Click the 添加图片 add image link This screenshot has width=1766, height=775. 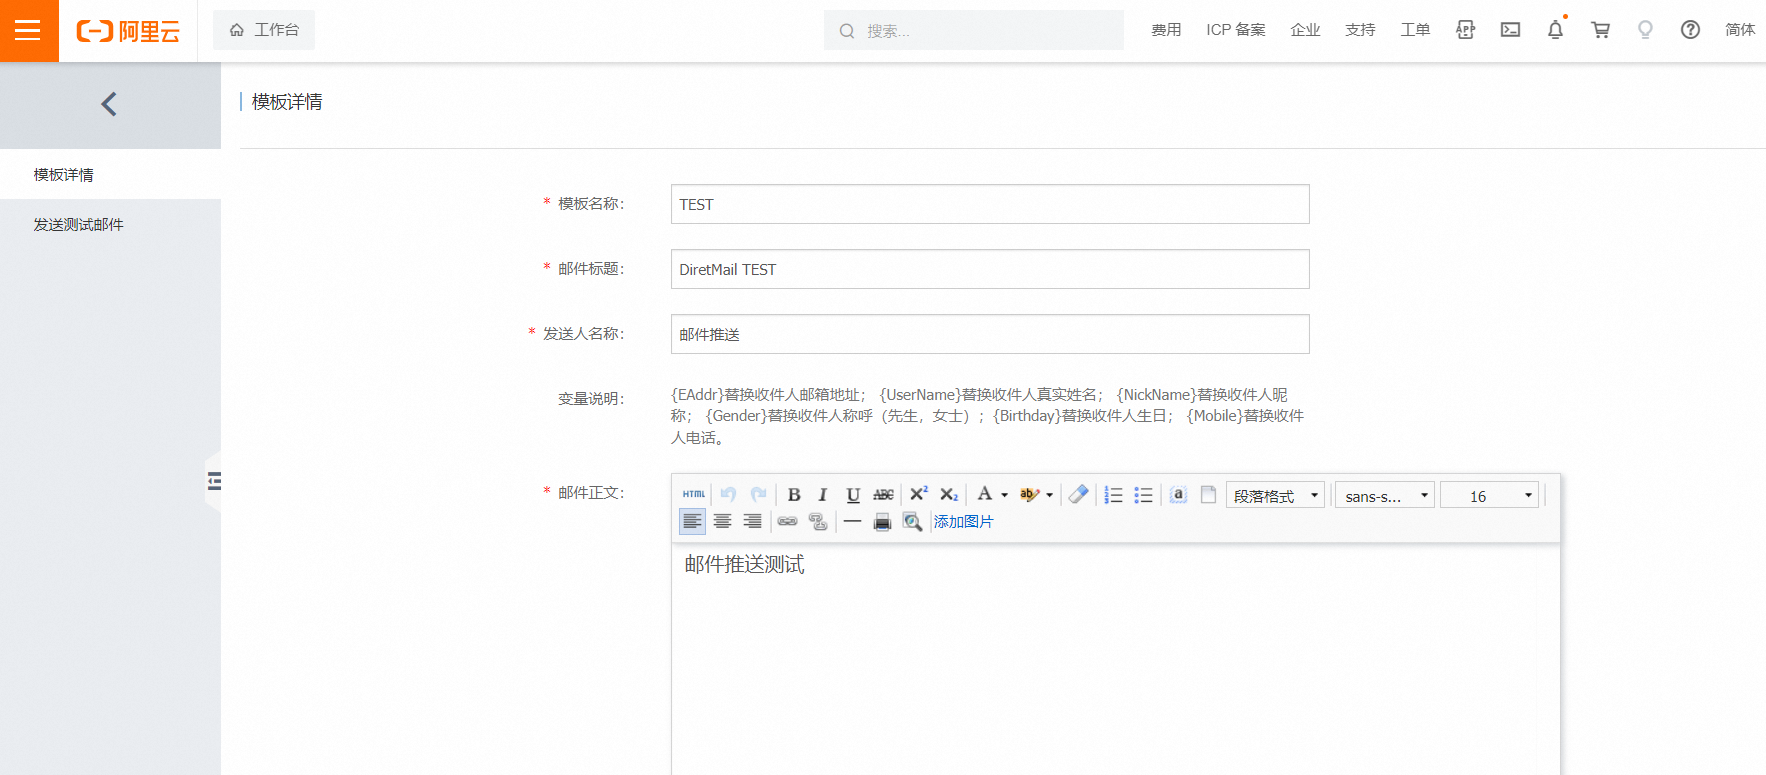coord(963,521)
